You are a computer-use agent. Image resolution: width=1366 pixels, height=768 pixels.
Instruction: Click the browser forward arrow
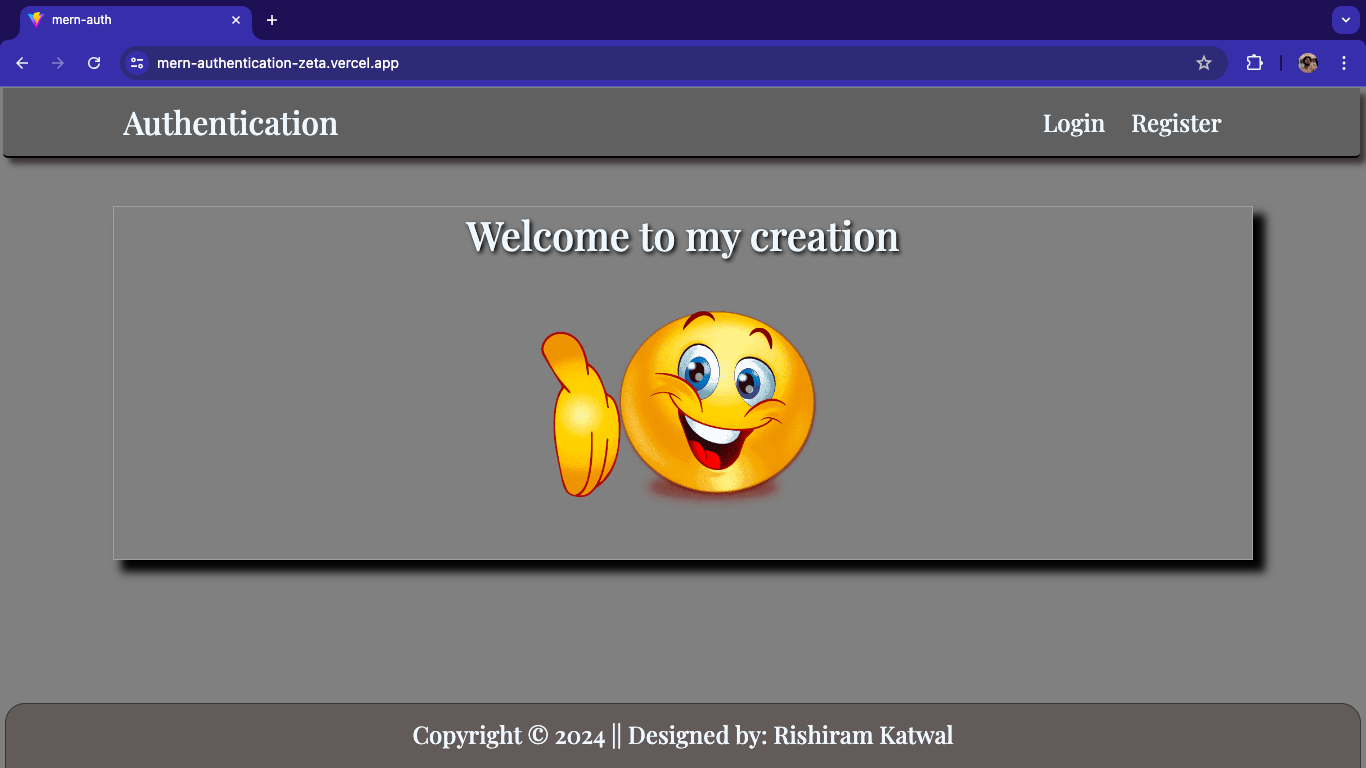pos(58,63)
